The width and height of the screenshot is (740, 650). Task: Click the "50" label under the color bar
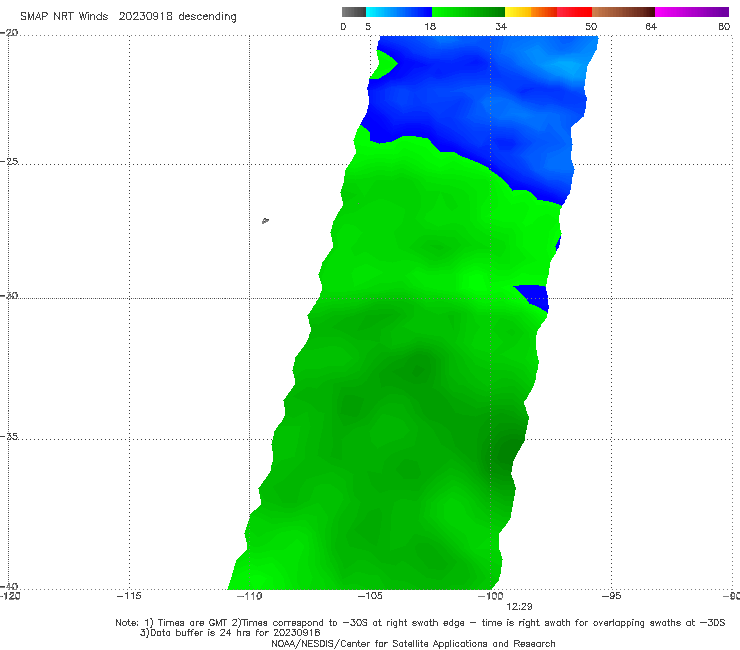pyautogui.click(x=591, y=27)
